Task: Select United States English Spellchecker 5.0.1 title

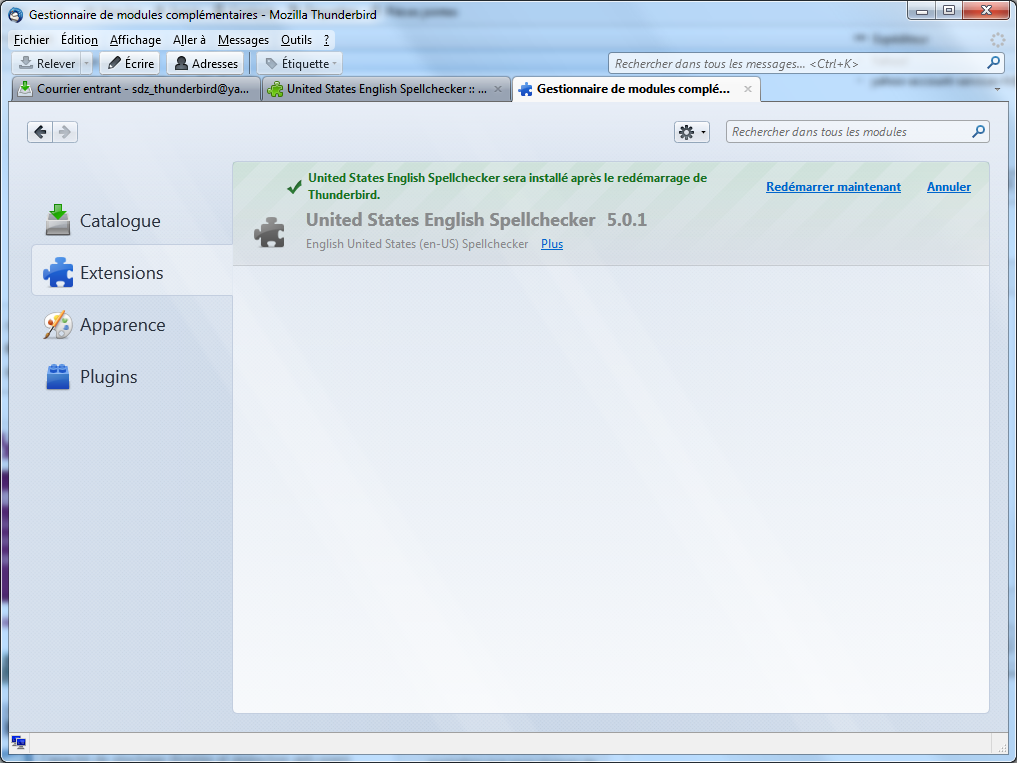Action: pos(476,220)
